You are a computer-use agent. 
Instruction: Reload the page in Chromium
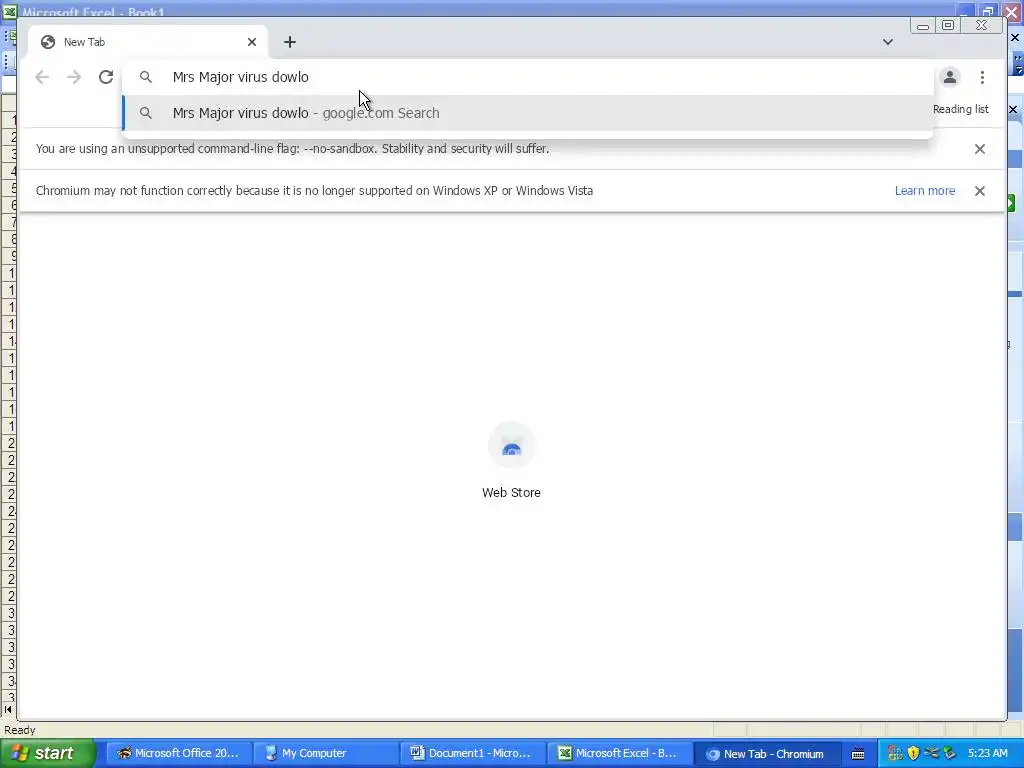click(x=106, y=77)
